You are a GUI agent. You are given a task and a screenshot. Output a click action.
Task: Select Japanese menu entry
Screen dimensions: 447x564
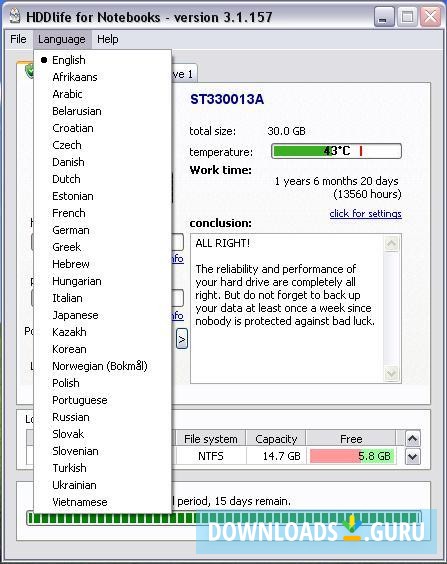point(102,315)
